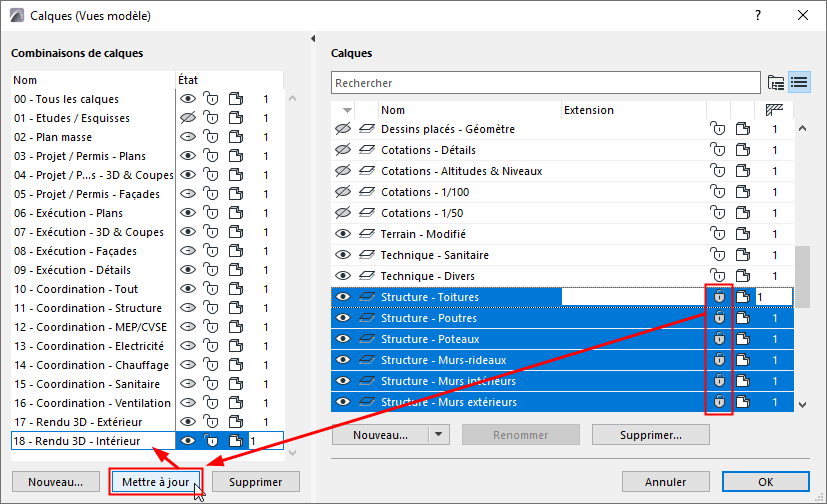
Task: Click layers list scrollbar down arrow
Action: (x=803, y=405)
